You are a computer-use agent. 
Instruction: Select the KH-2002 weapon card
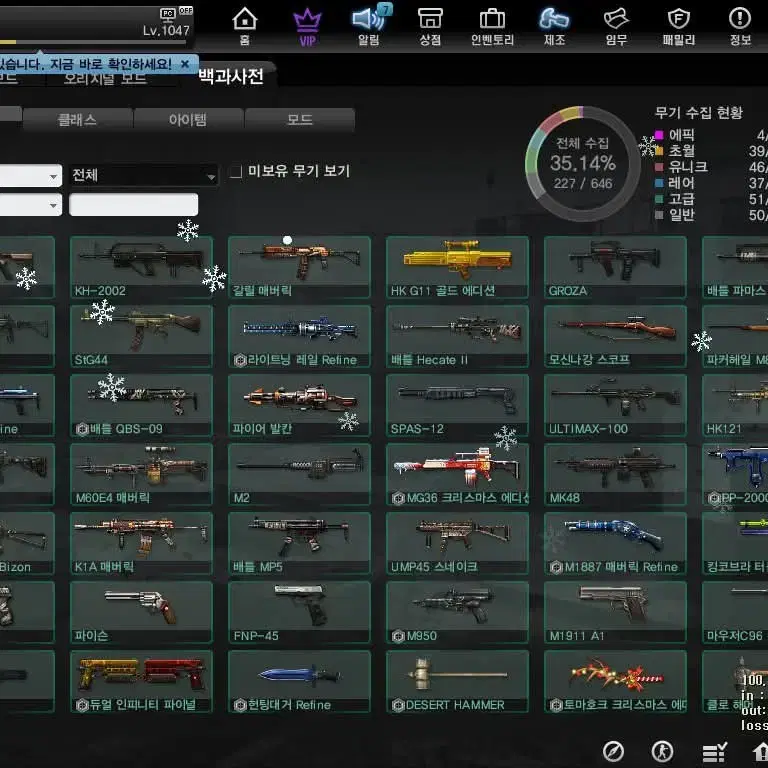click(x=142, y=267)
